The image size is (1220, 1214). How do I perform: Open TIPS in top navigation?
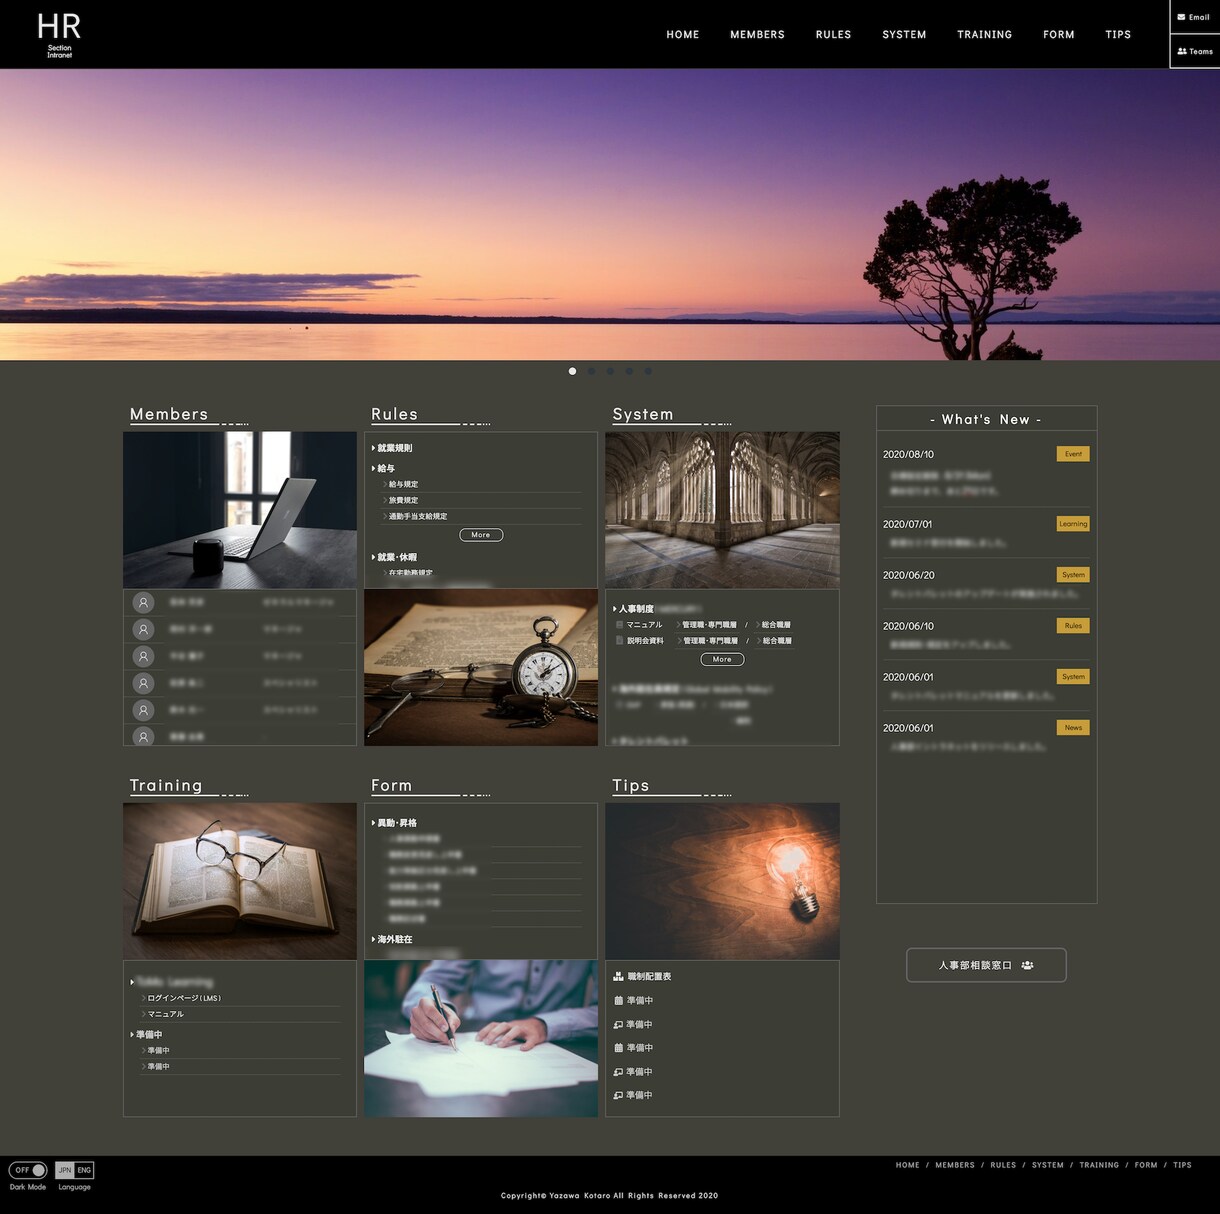click(x=1118, y=35)
